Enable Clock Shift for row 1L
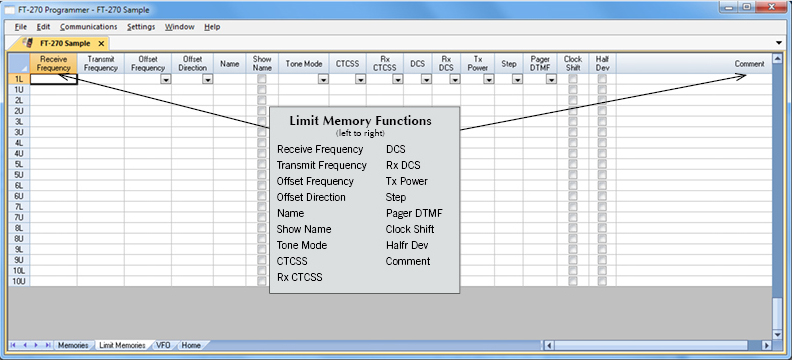This screenshot has height=360, width=792. [x=573, y=79]
